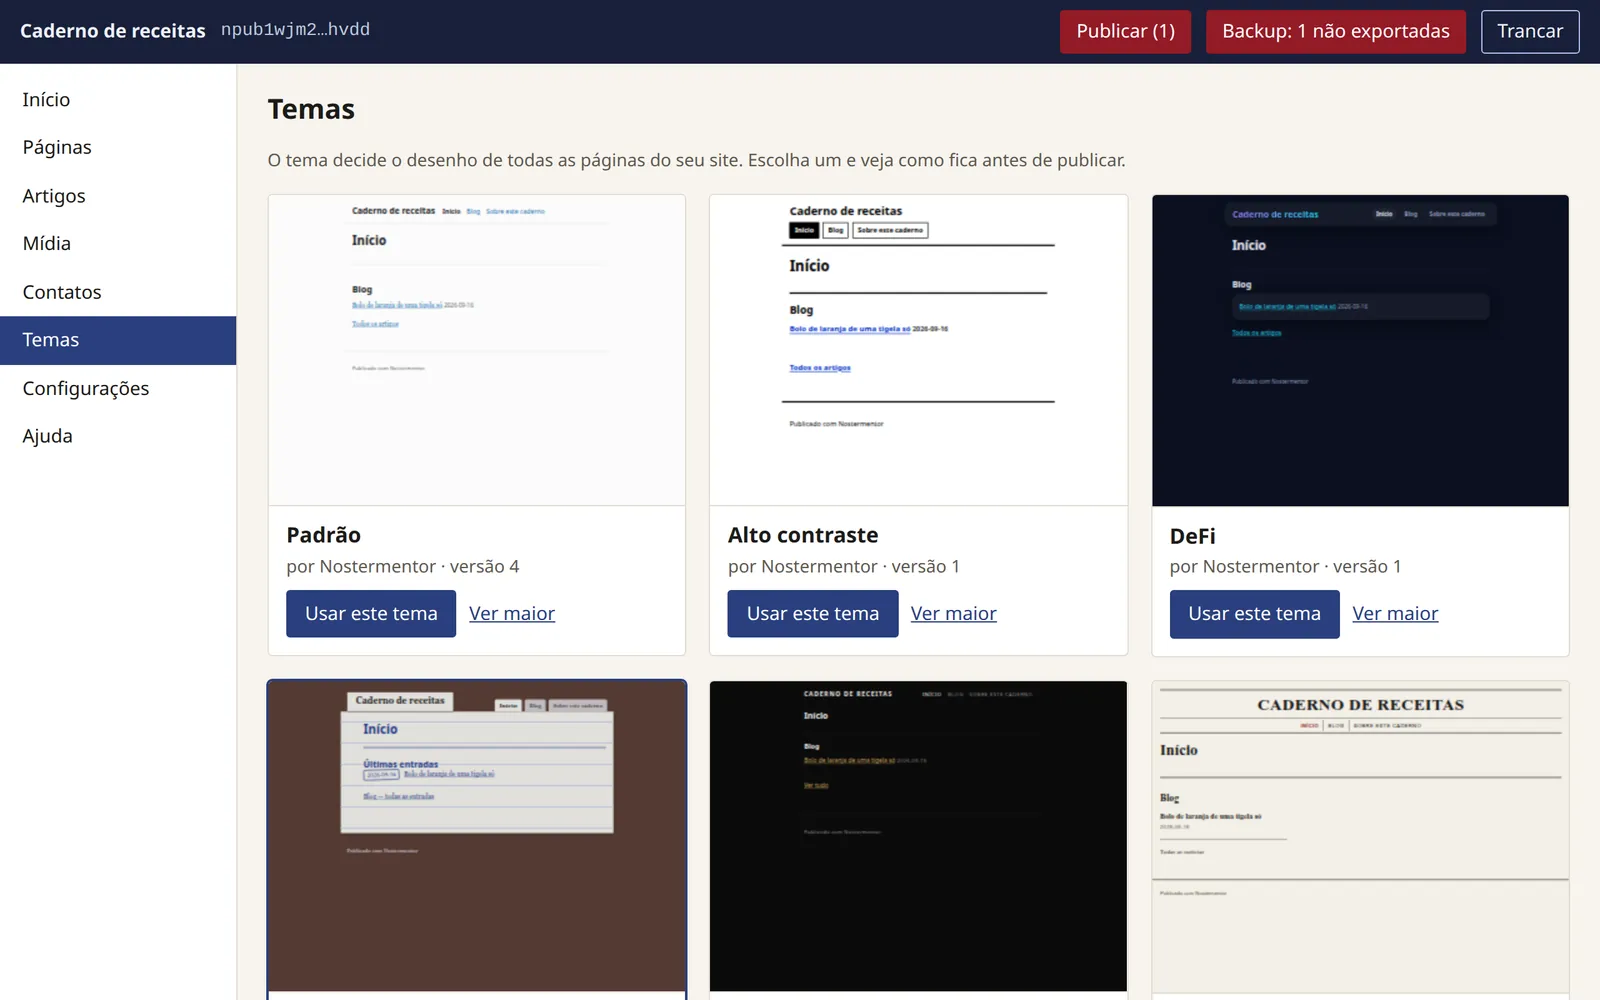The width and height of the screenshot is (1600, 1000).
Task: Click the DeFi dark theme preview
Action: [x=1360, y=350]
